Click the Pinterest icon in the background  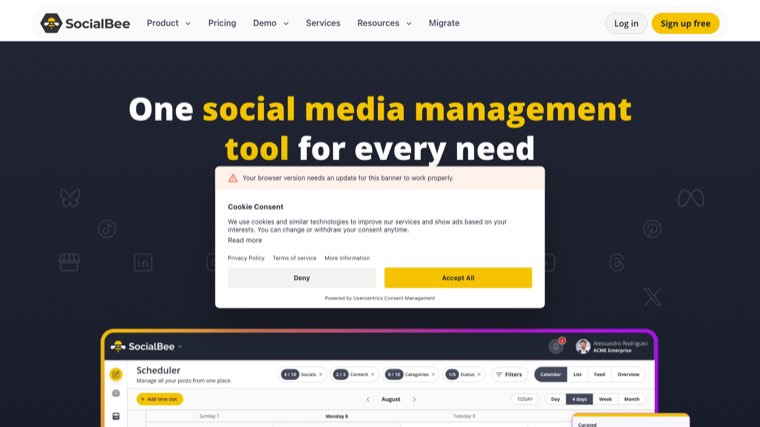pos(652,229)
